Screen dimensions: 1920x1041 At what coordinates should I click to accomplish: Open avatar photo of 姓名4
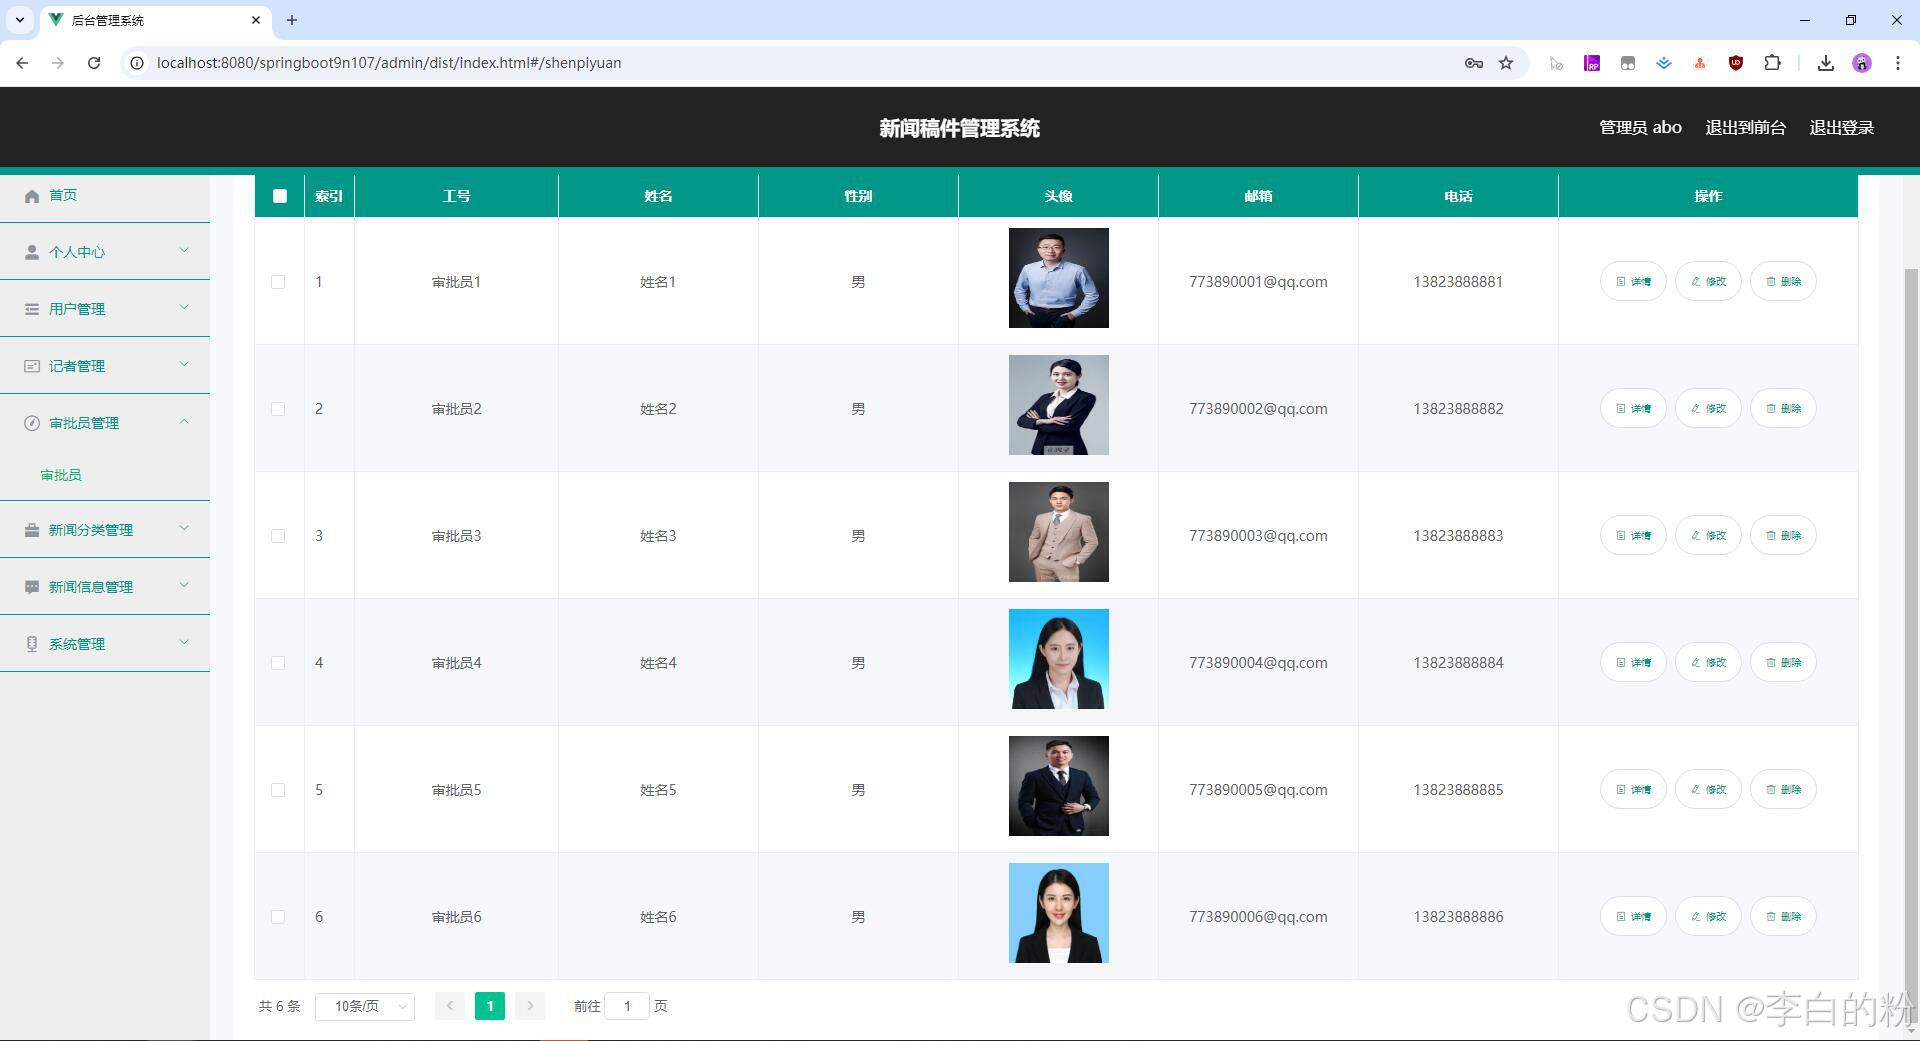1058,659
